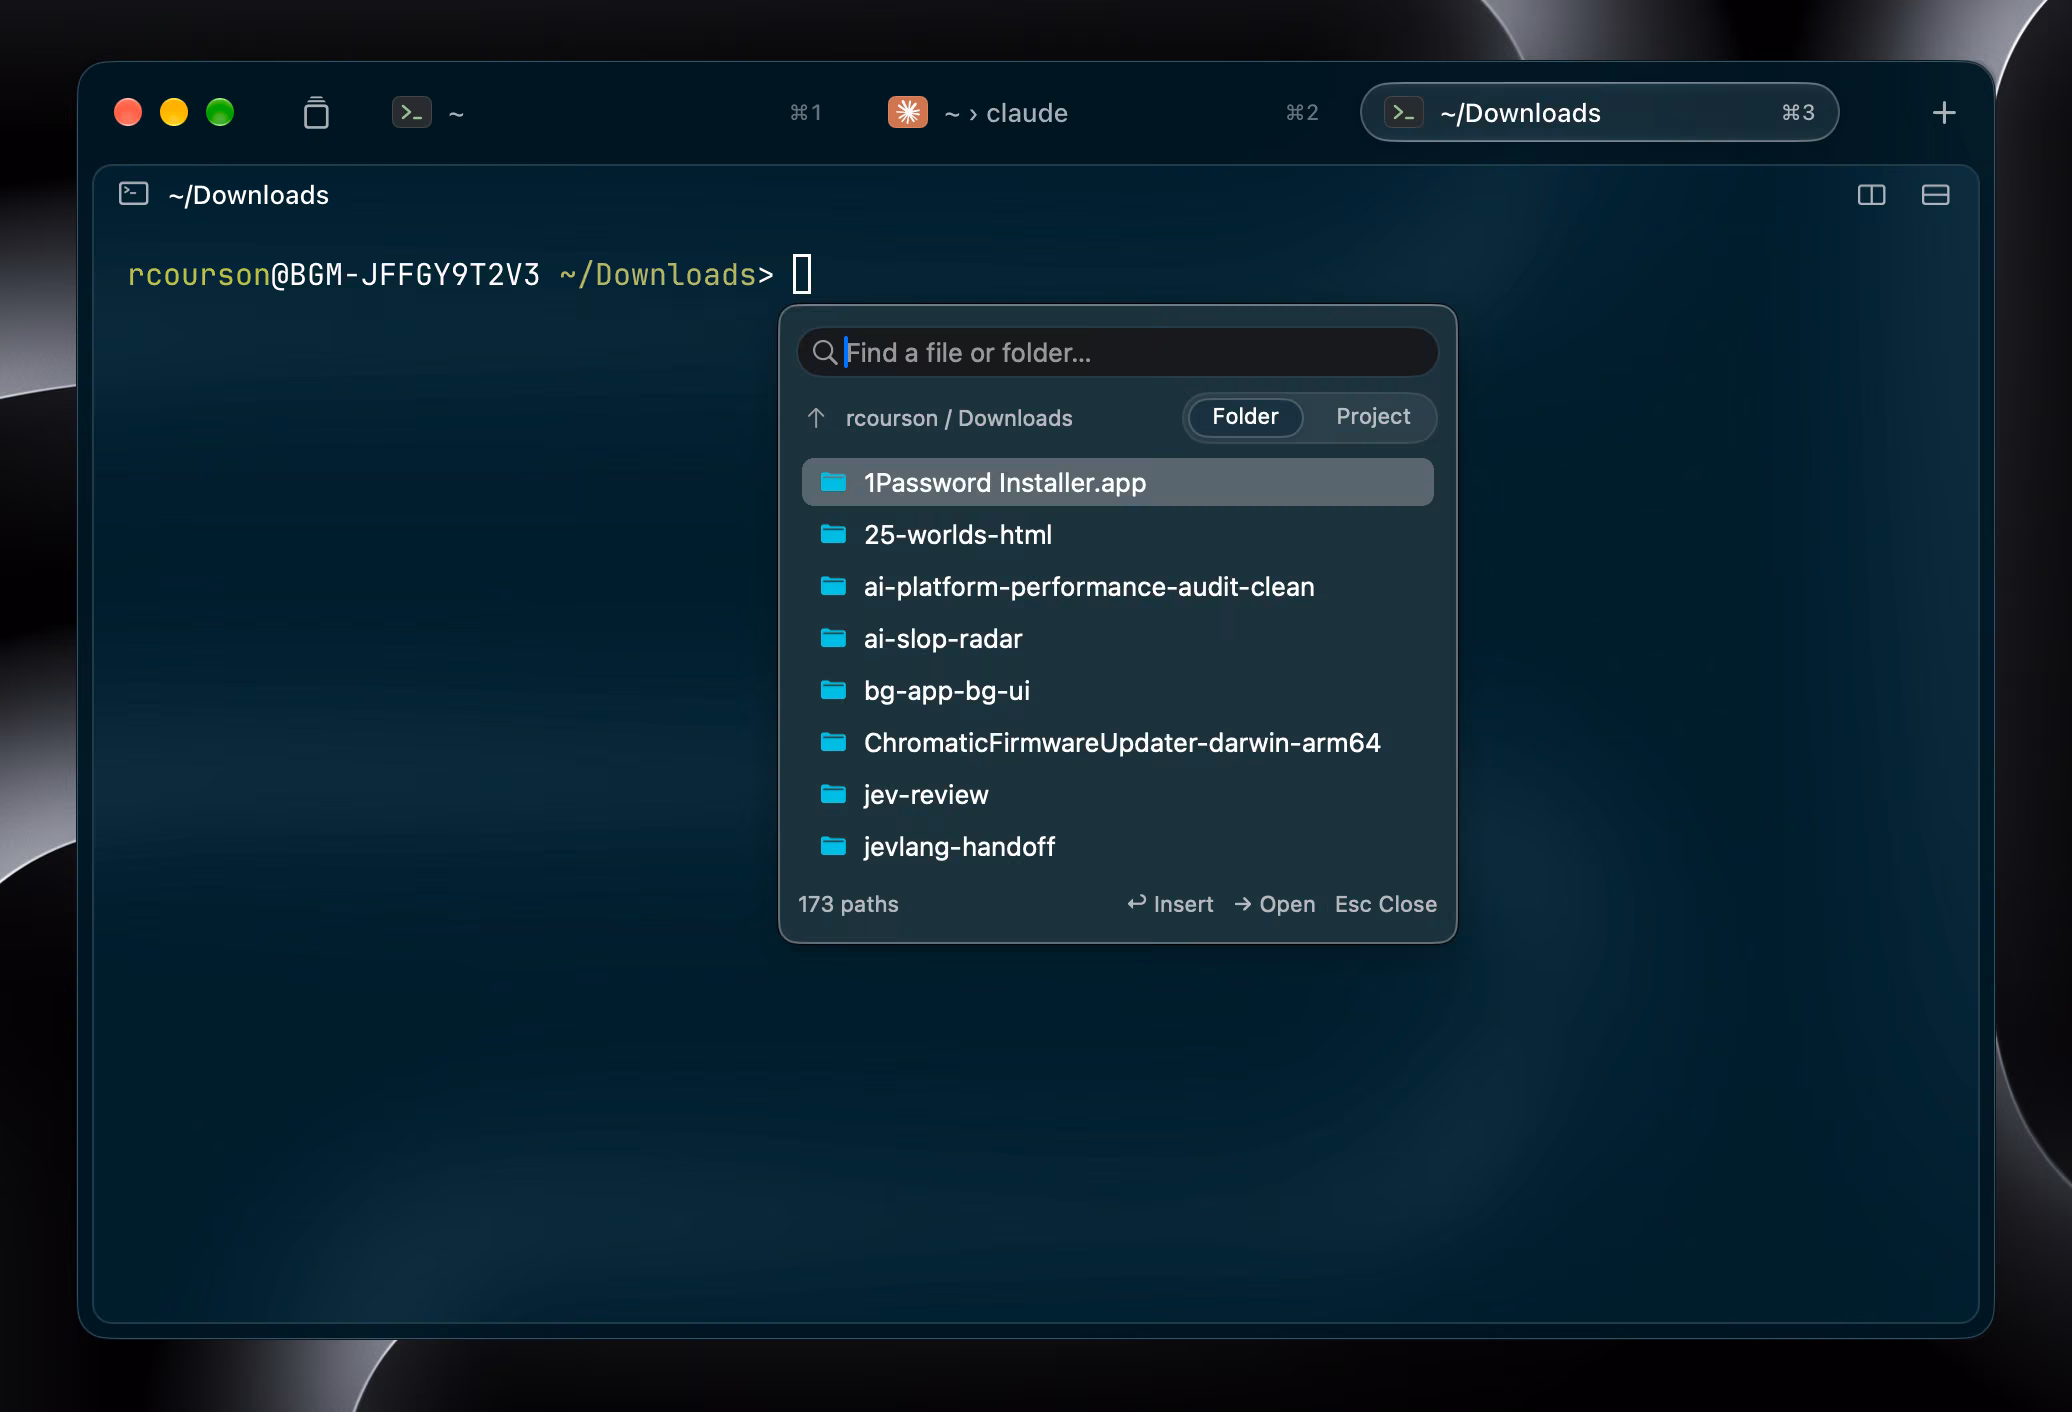Viewport: 2072px width, 1412px height.
Task: Select ChromaticFirmwareUpdater-darwin-arm64 folder
Action: coord(1117,742)
